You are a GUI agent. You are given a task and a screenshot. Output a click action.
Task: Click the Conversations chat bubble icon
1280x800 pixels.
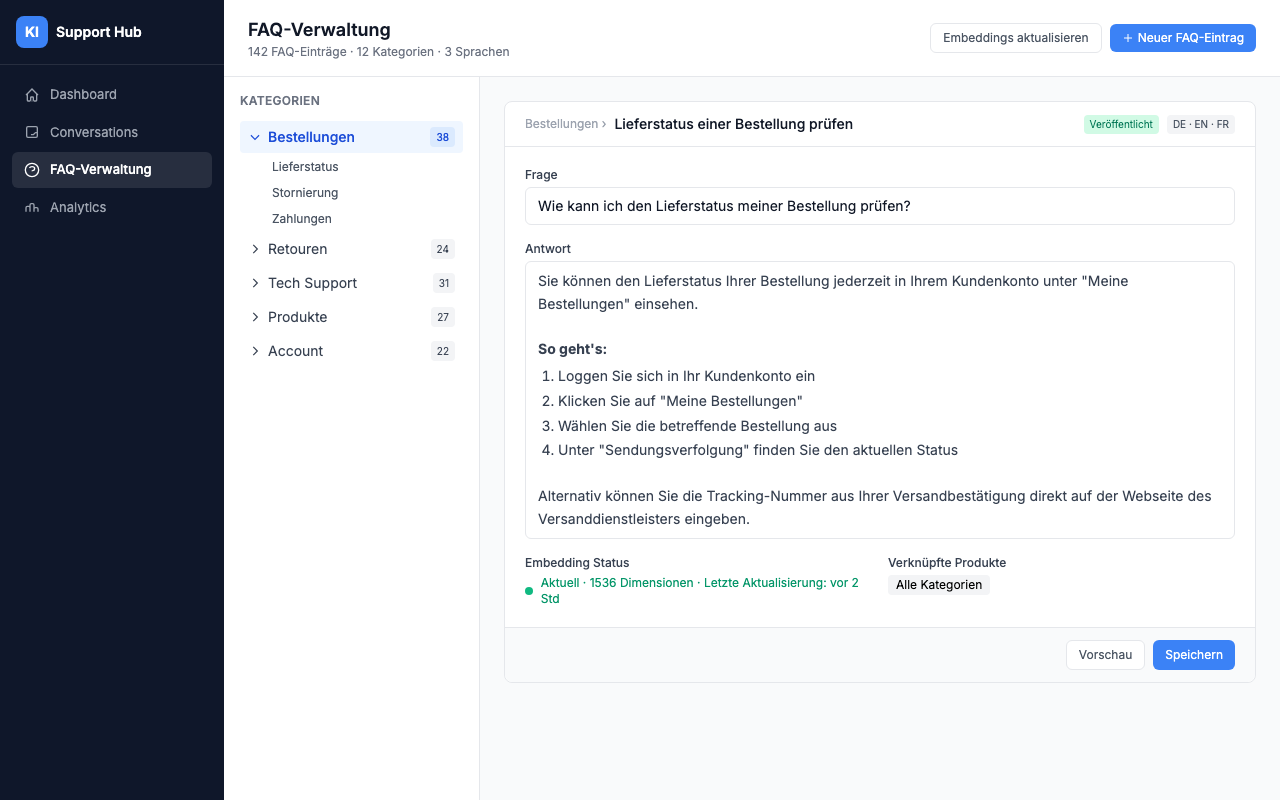pyautogui.click(x=31, y=132)
